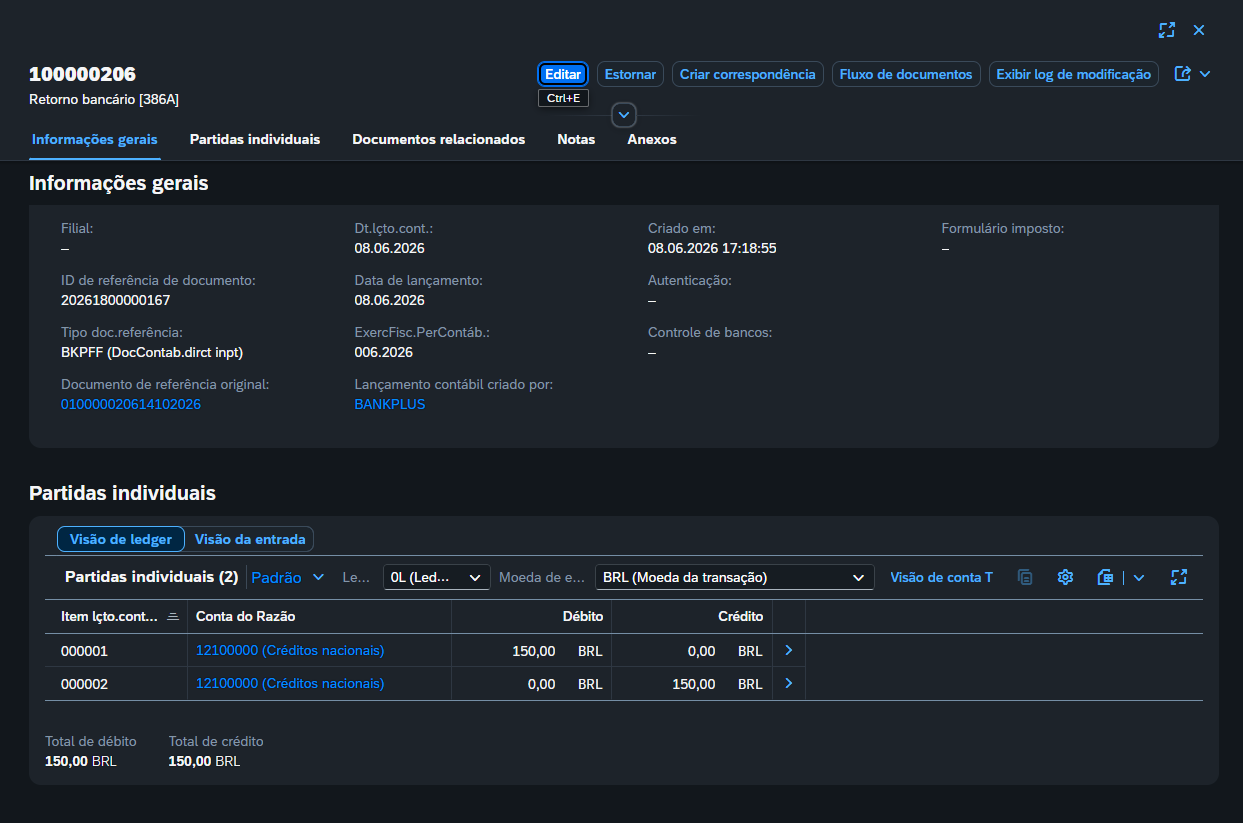The height and width of the screenshot is (823, 1243).
Task: Expand the collapsed header chevron
Action: coord(624,115)
